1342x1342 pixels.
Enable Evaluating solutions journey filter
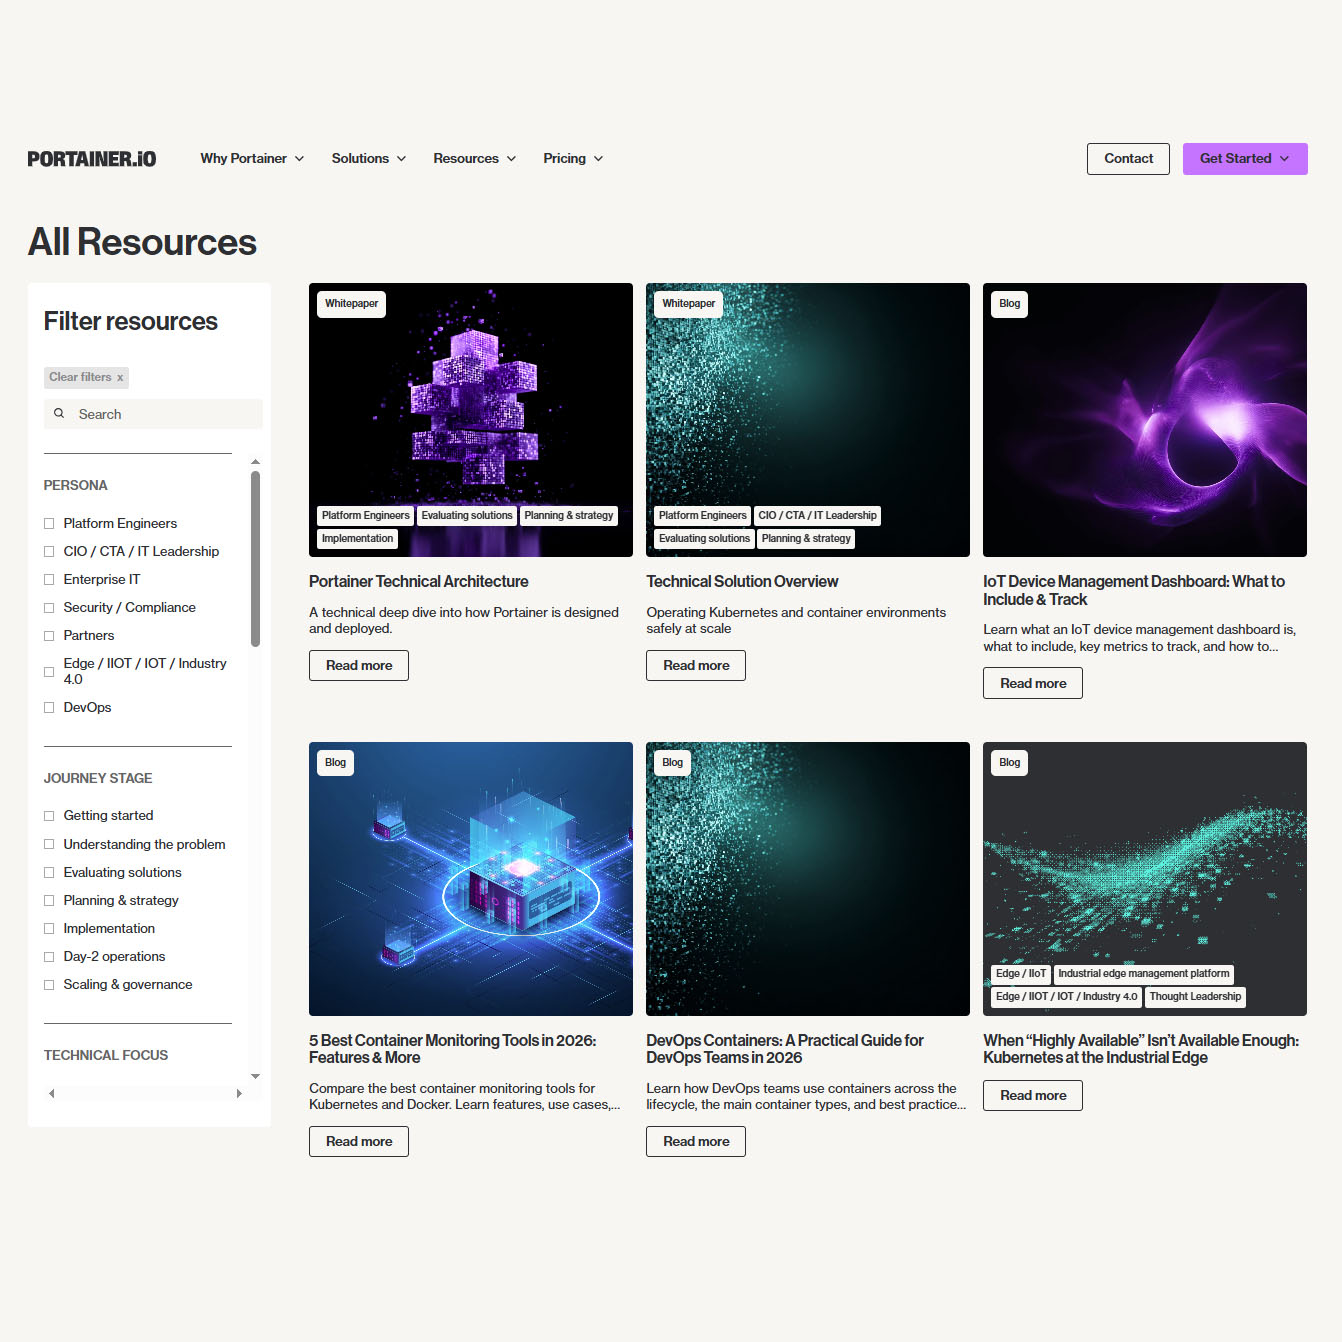pos(49,872)
